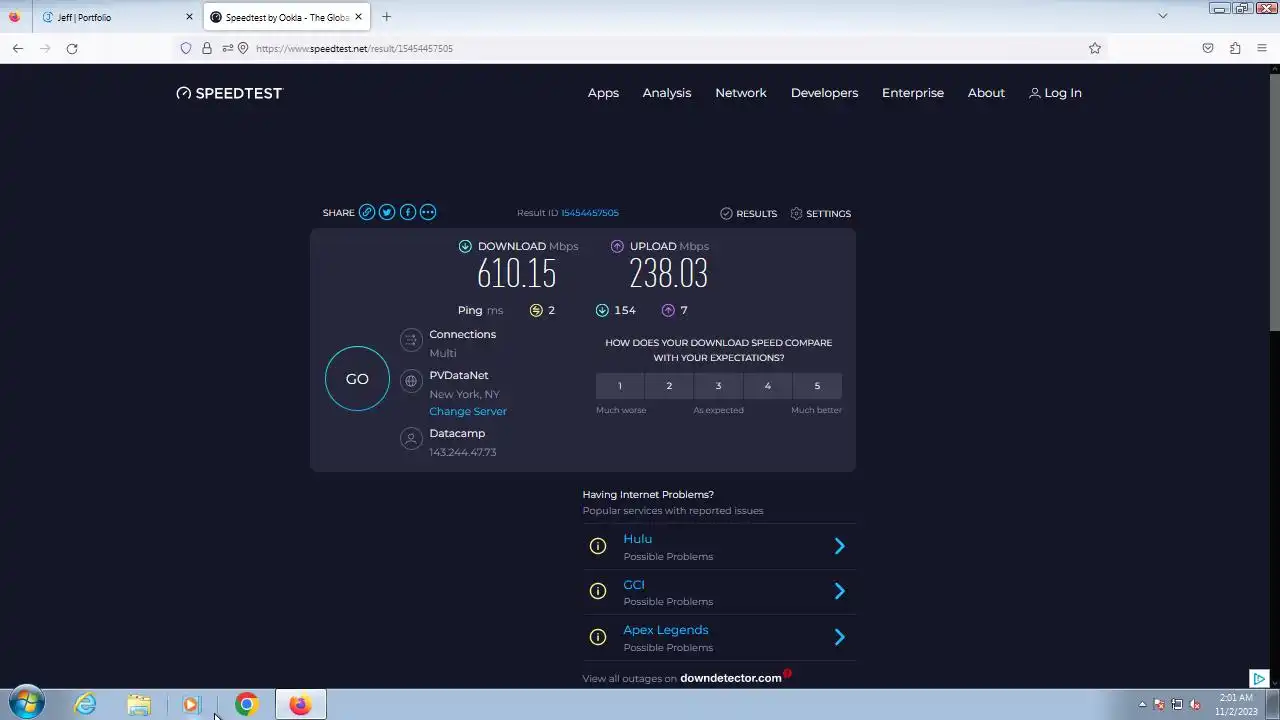The width and height of the screenshot is (1280, 720).
Task: Open the Enterprise menu
Action: point(913,93)
